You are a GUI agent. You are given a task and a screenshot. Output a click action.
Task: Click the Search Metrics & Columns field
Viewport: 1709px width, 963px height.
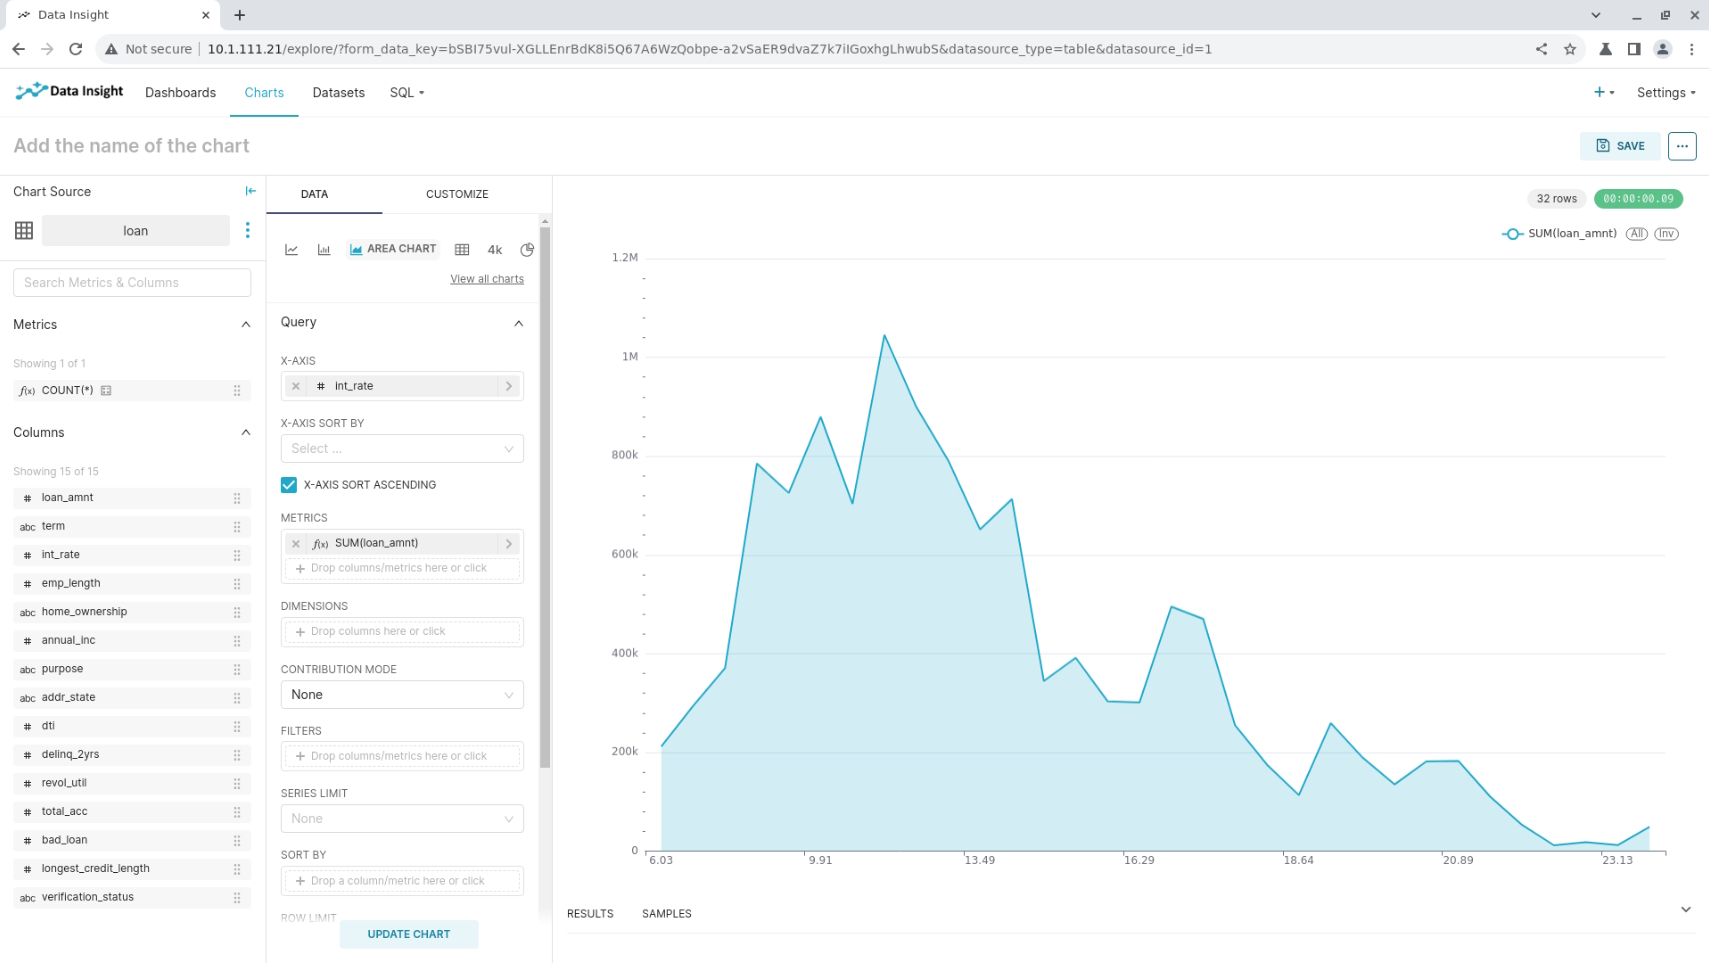(x=131, y=282)
